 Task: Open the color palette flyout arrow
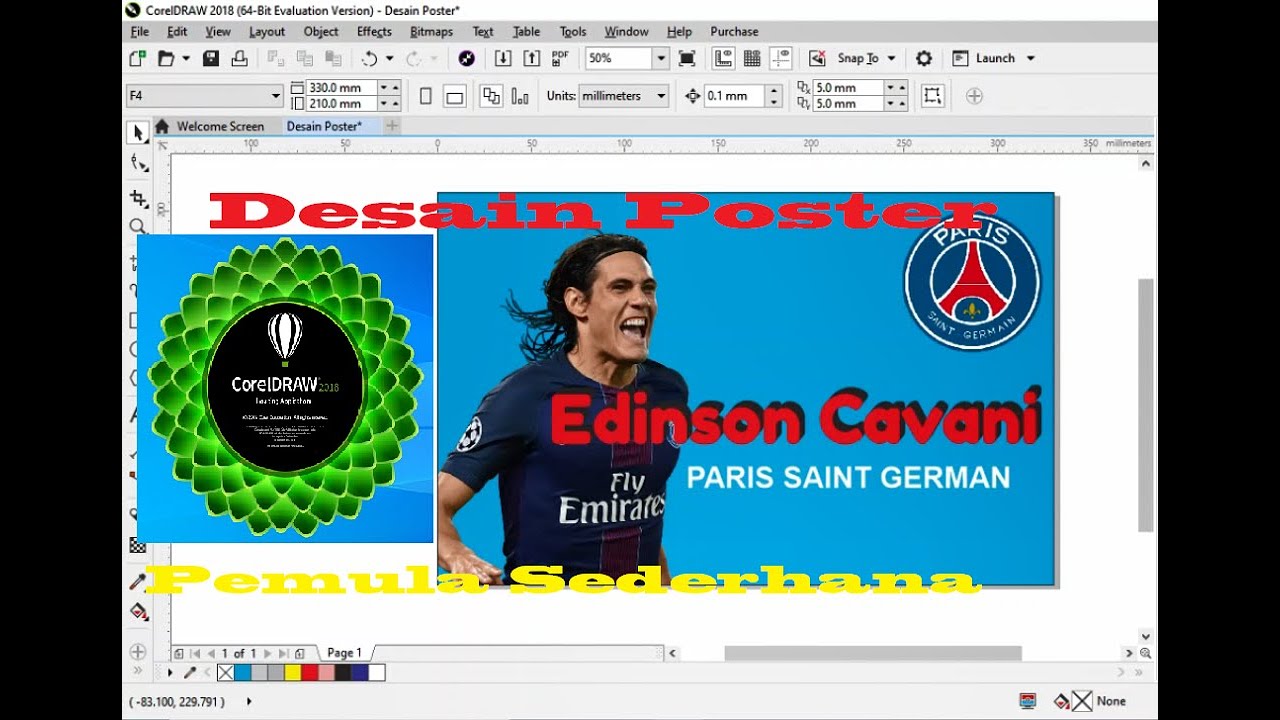(170, 673)
